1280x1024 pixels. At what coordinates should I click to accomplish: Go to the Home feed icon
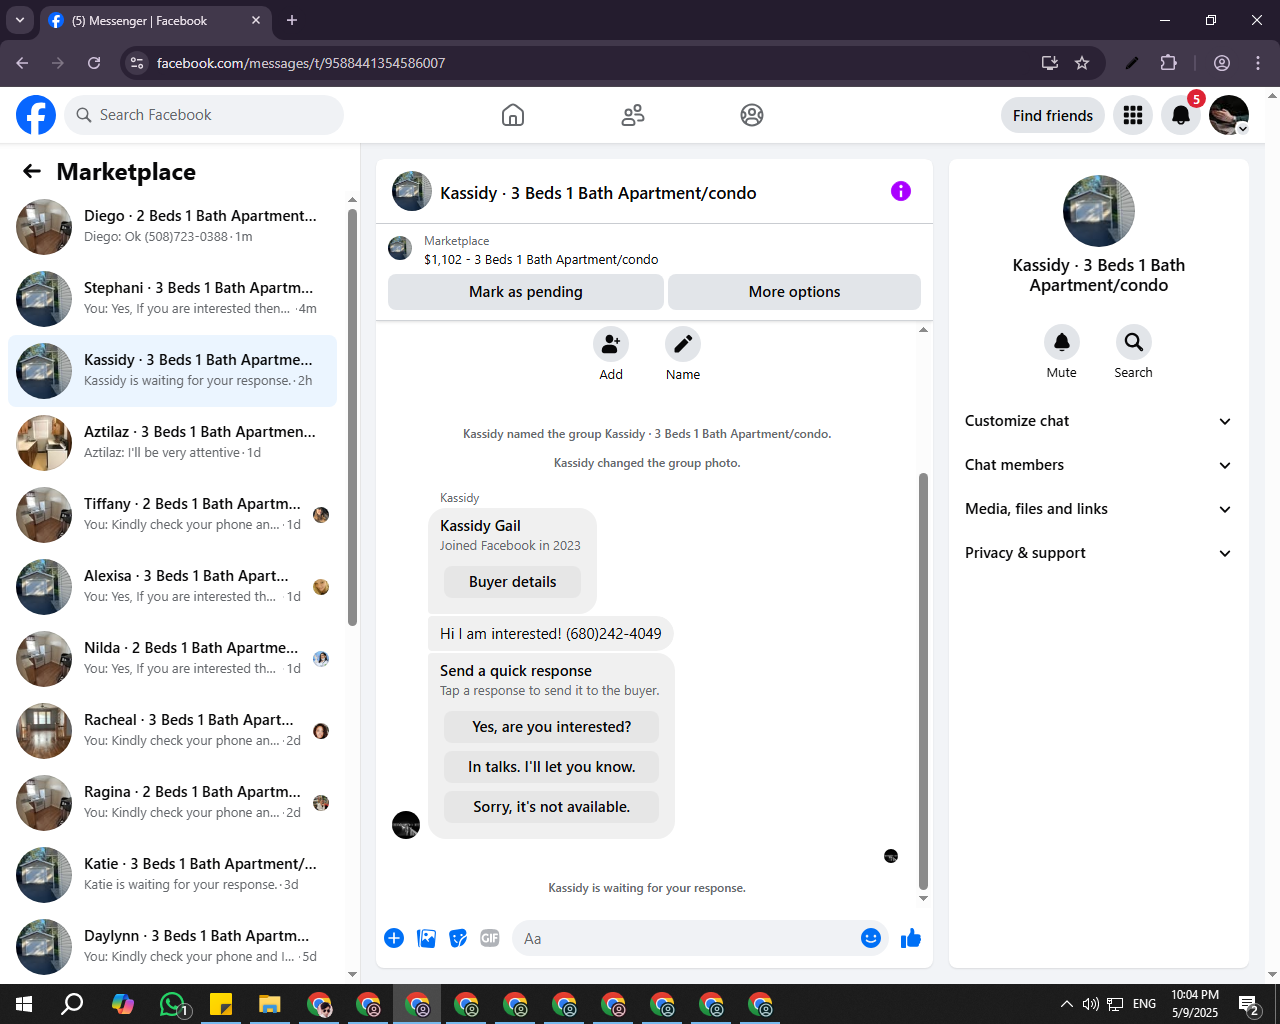coord(513,115)
